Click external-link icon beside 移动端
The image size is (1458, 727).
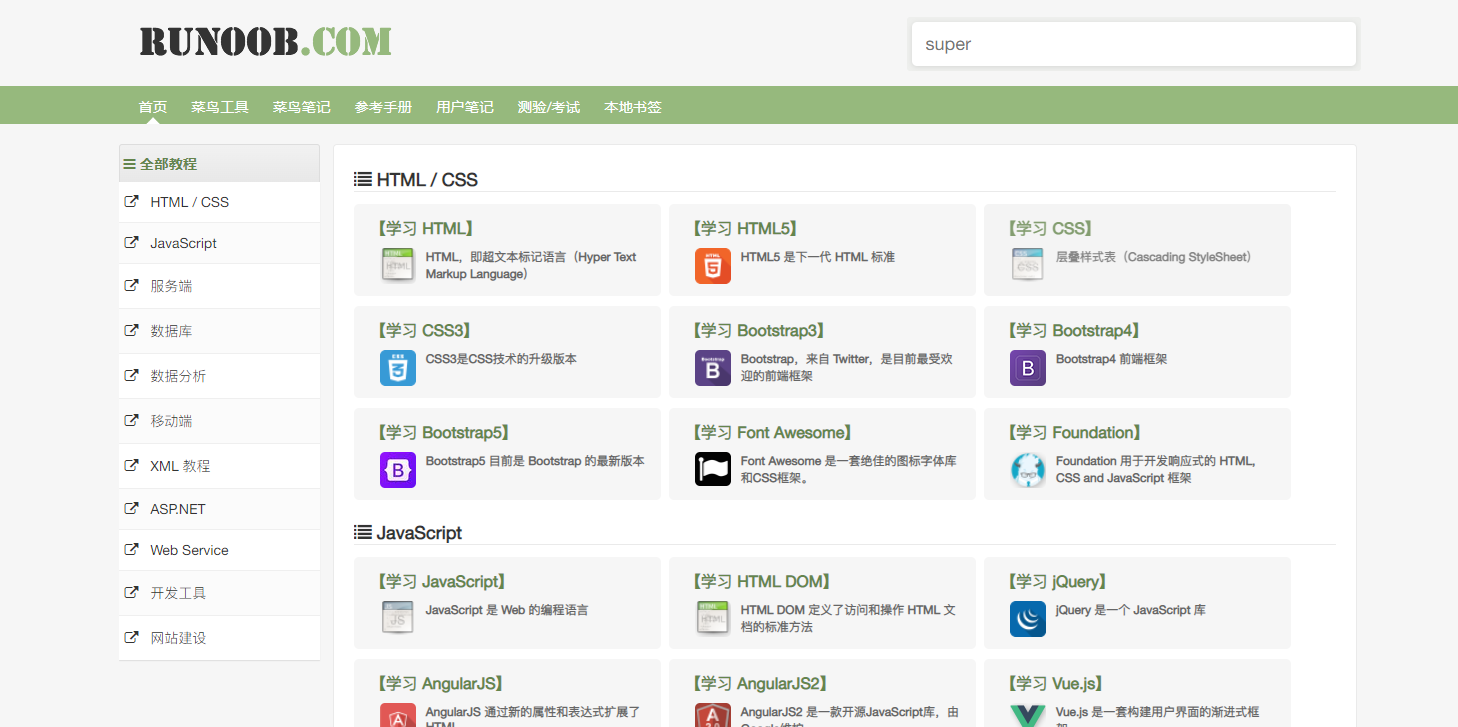click(131, 420)
